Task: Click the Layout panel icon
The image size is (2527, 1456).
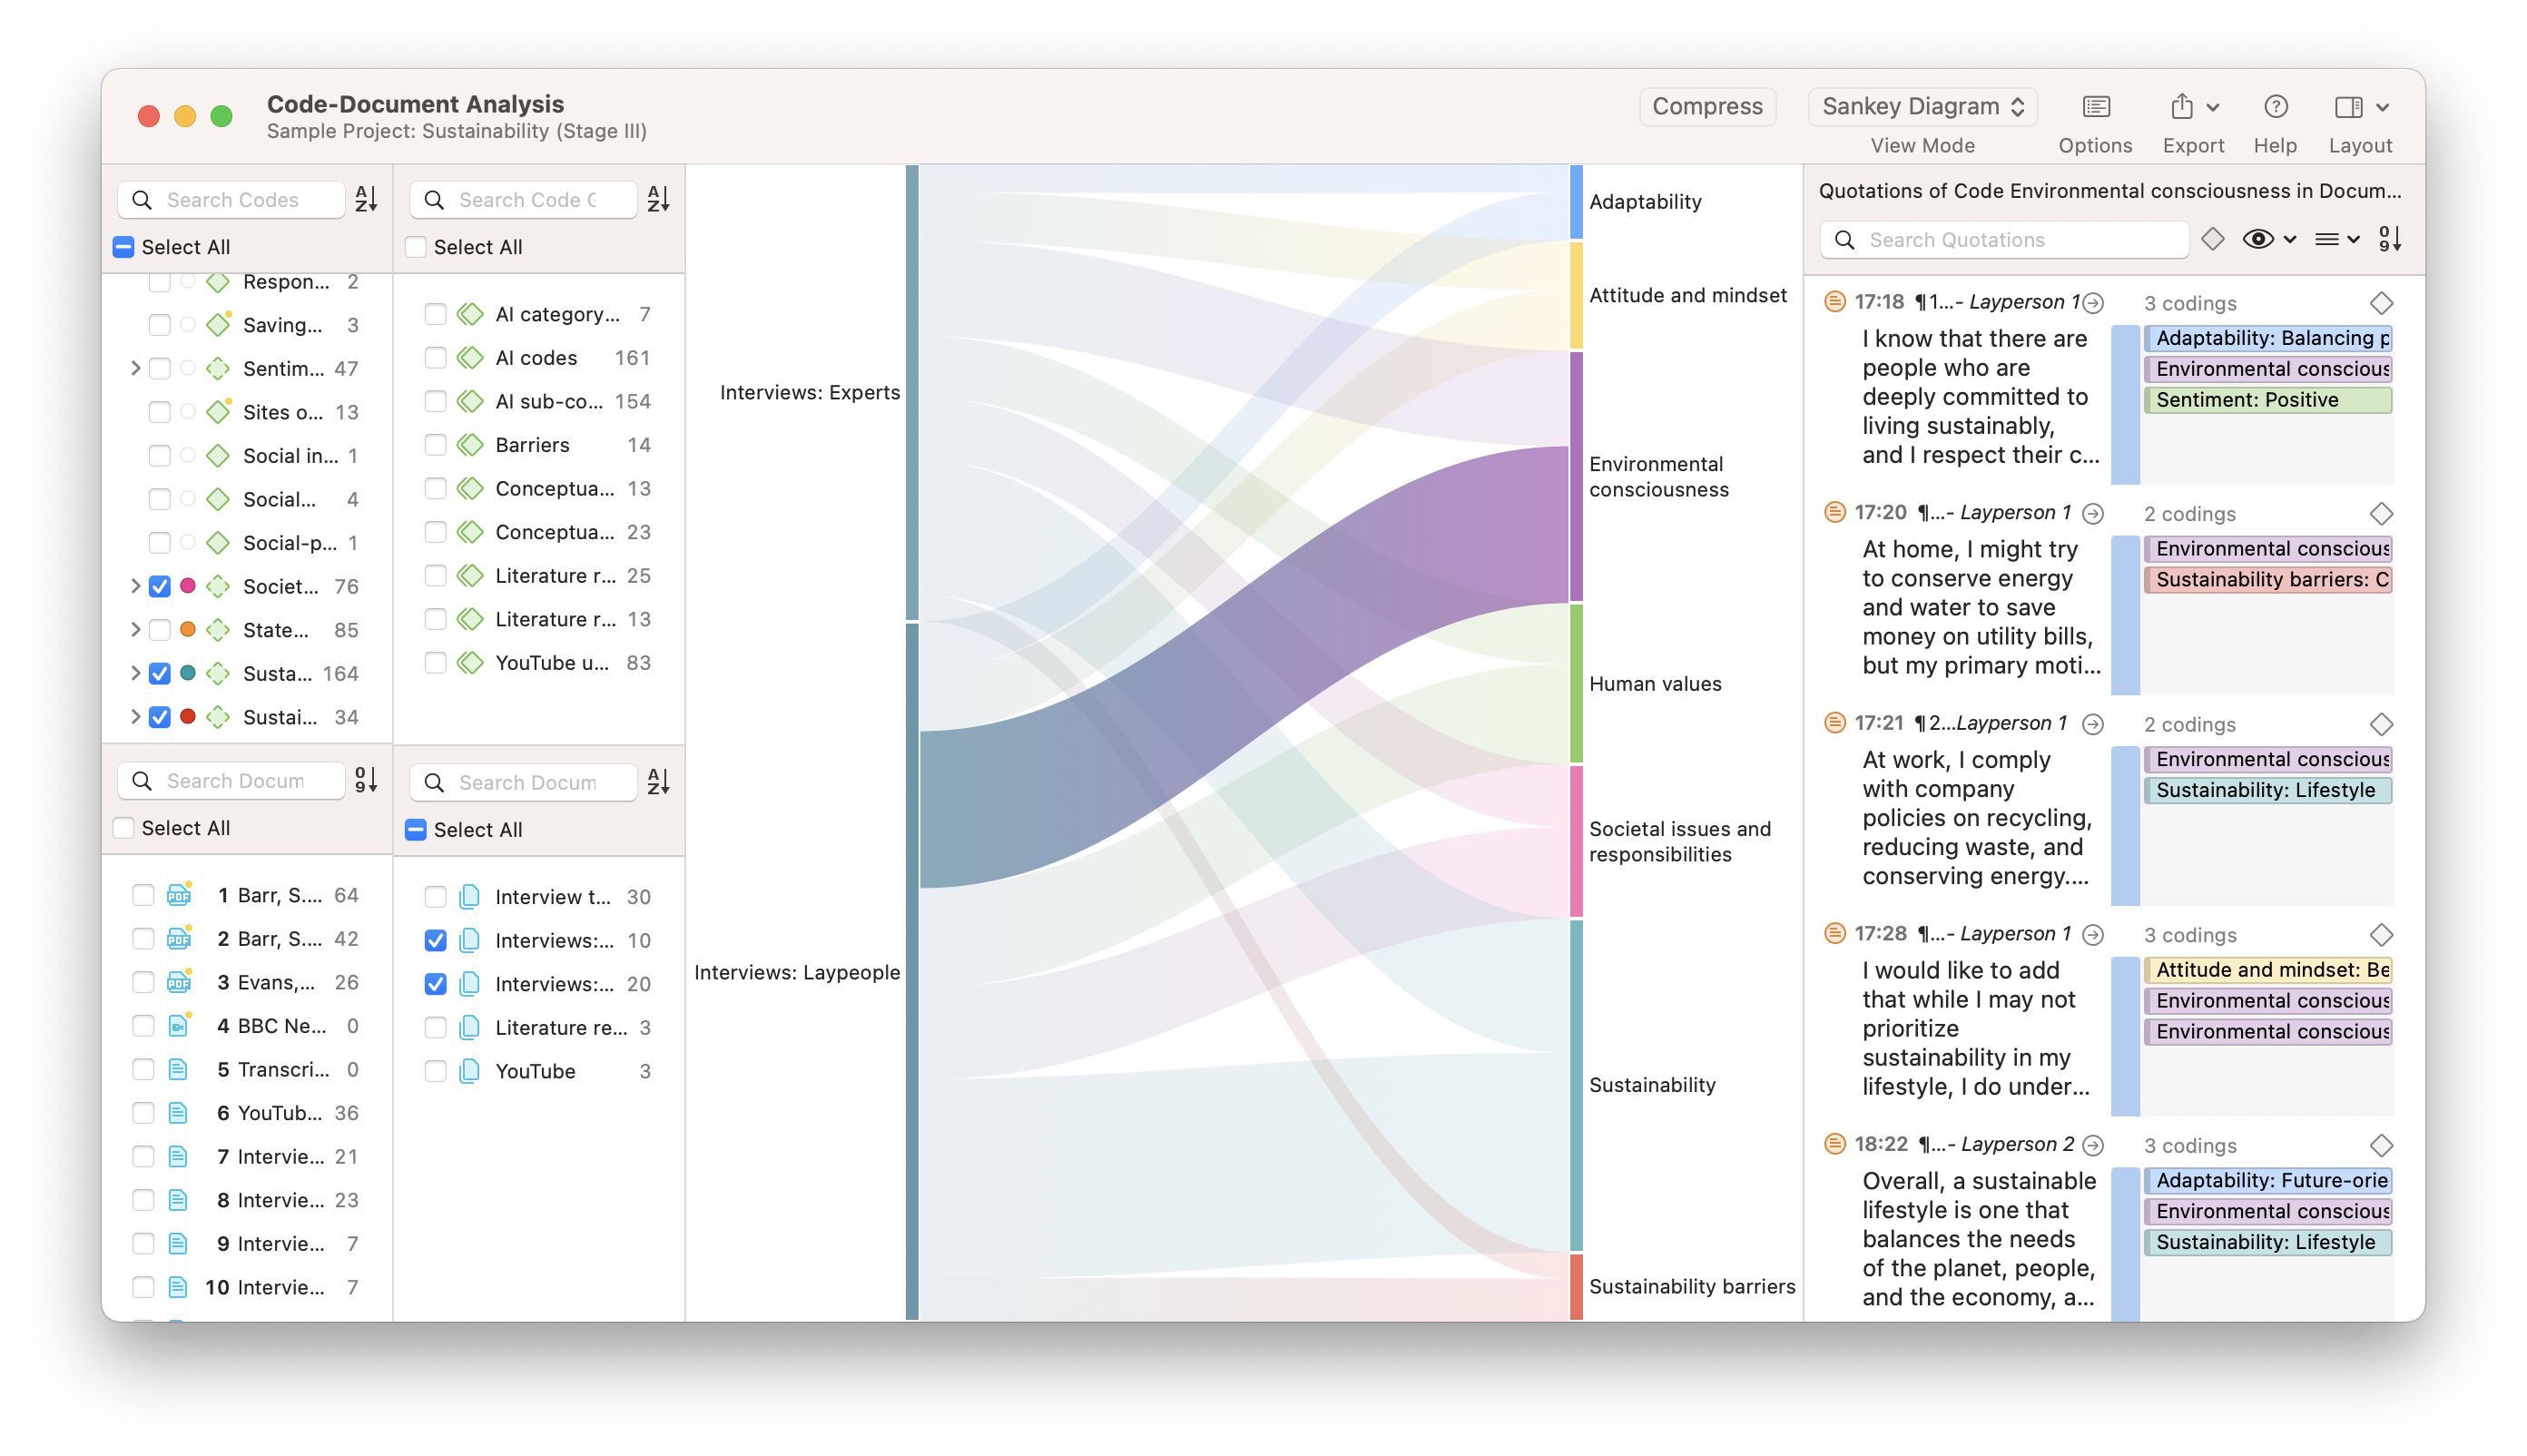Action: click(x=2348, y=107)
